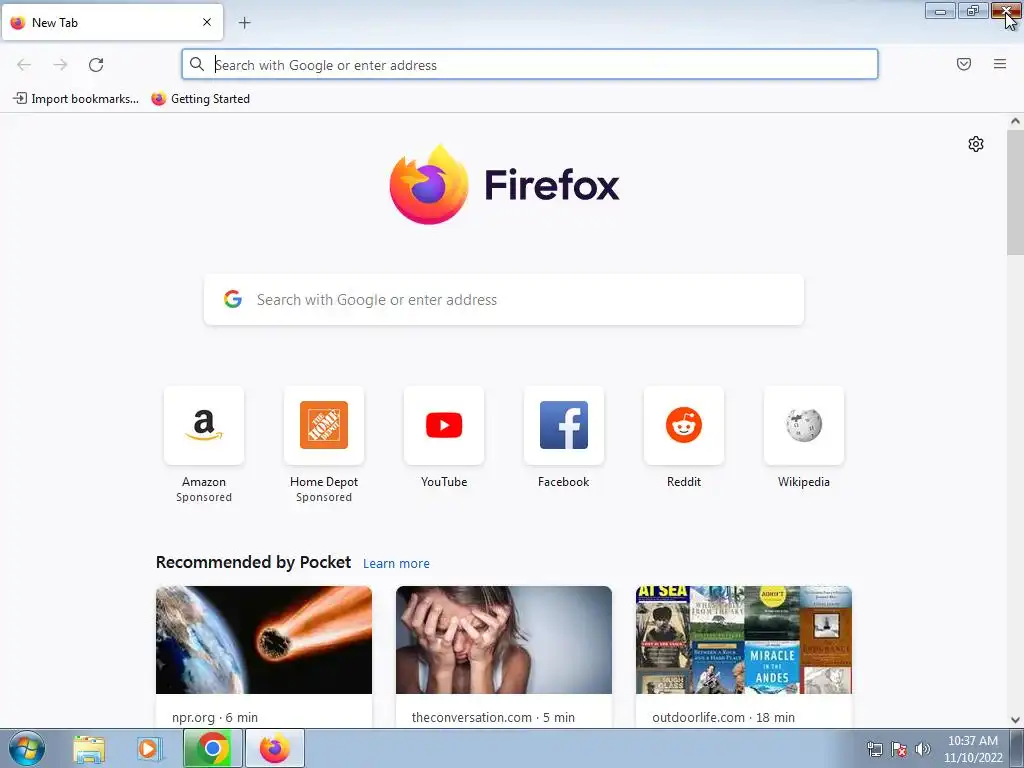Save to Pocket icon in toolbar

[x=964, y=64]
